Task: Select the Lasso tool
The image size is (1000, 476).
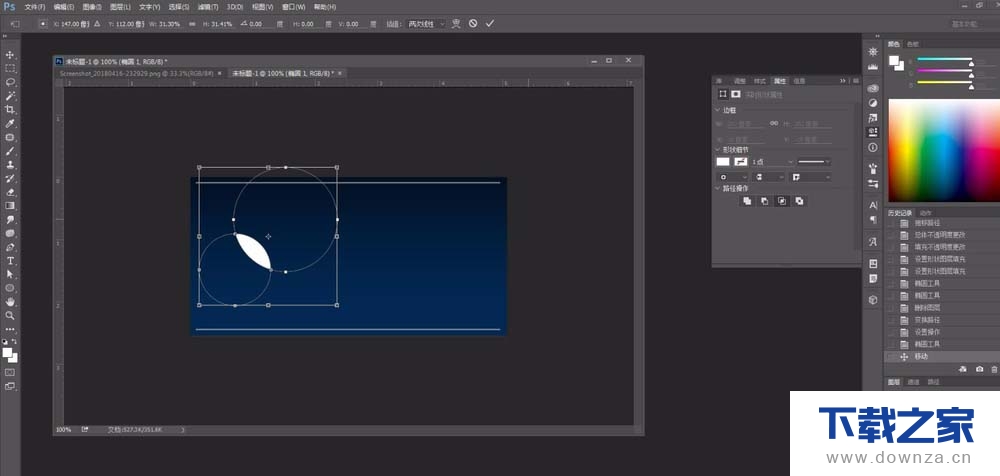Action: tap(10, 82)
